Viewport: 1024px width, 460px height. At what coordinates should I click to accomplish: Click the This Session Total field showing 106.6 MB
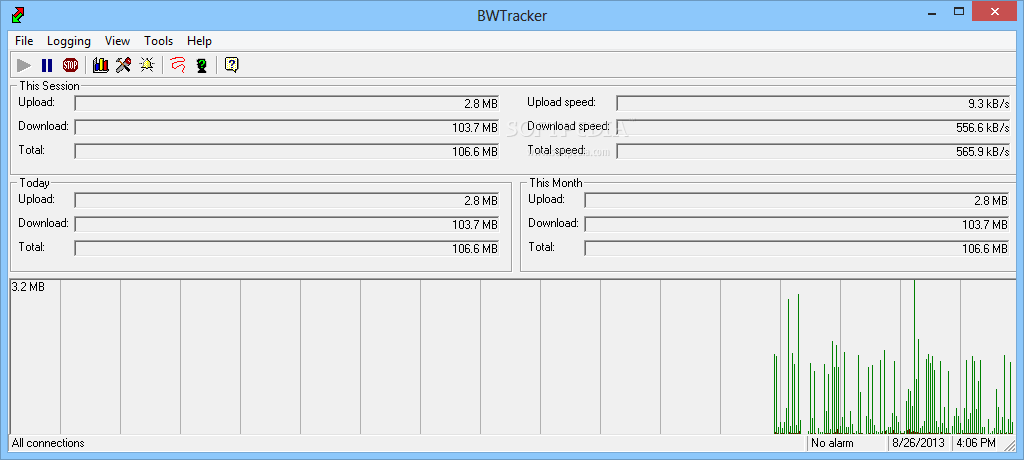click(x=287, y=152)
